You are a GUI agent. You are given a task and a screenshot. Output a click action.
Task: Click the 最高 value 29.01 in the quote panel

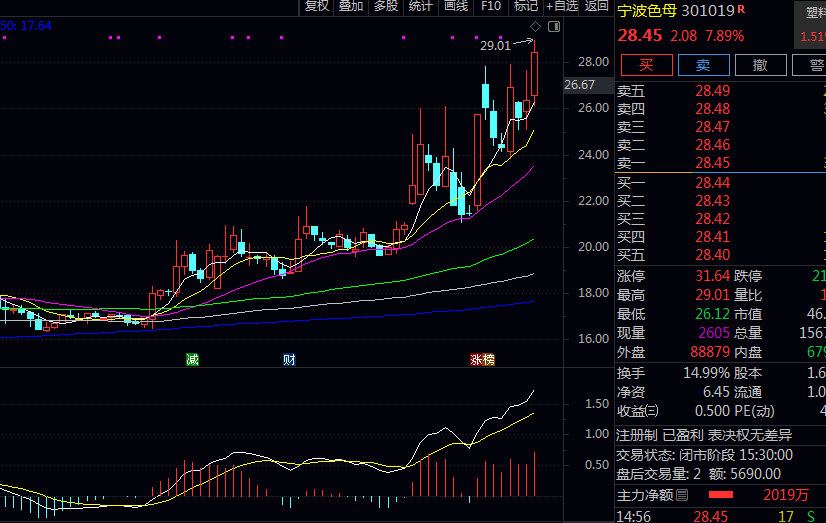pos(712,294)
